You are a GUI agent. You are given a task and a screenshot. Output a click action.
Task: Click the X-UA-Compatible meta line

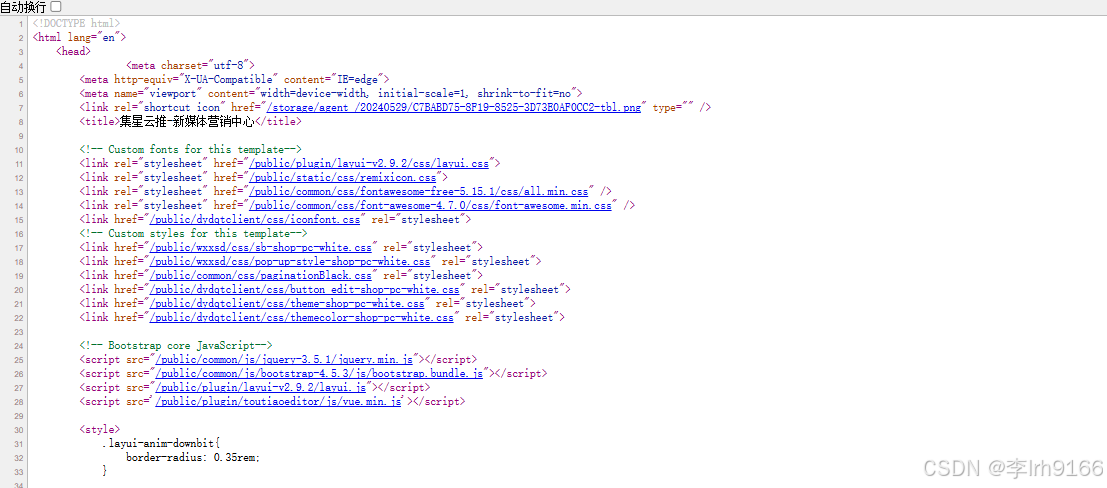click(234, 79)
